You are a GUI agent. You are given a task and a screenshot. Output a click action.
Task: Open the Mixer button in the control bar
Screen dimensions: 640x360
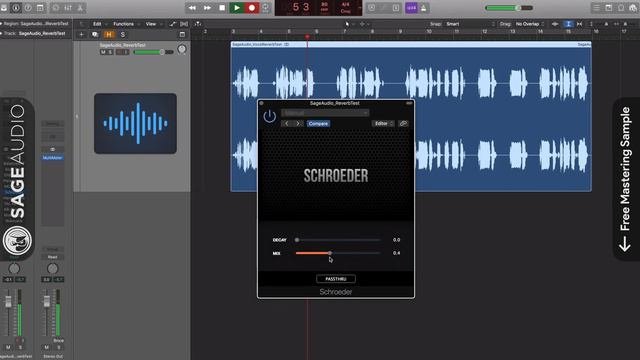pos(68,8)
